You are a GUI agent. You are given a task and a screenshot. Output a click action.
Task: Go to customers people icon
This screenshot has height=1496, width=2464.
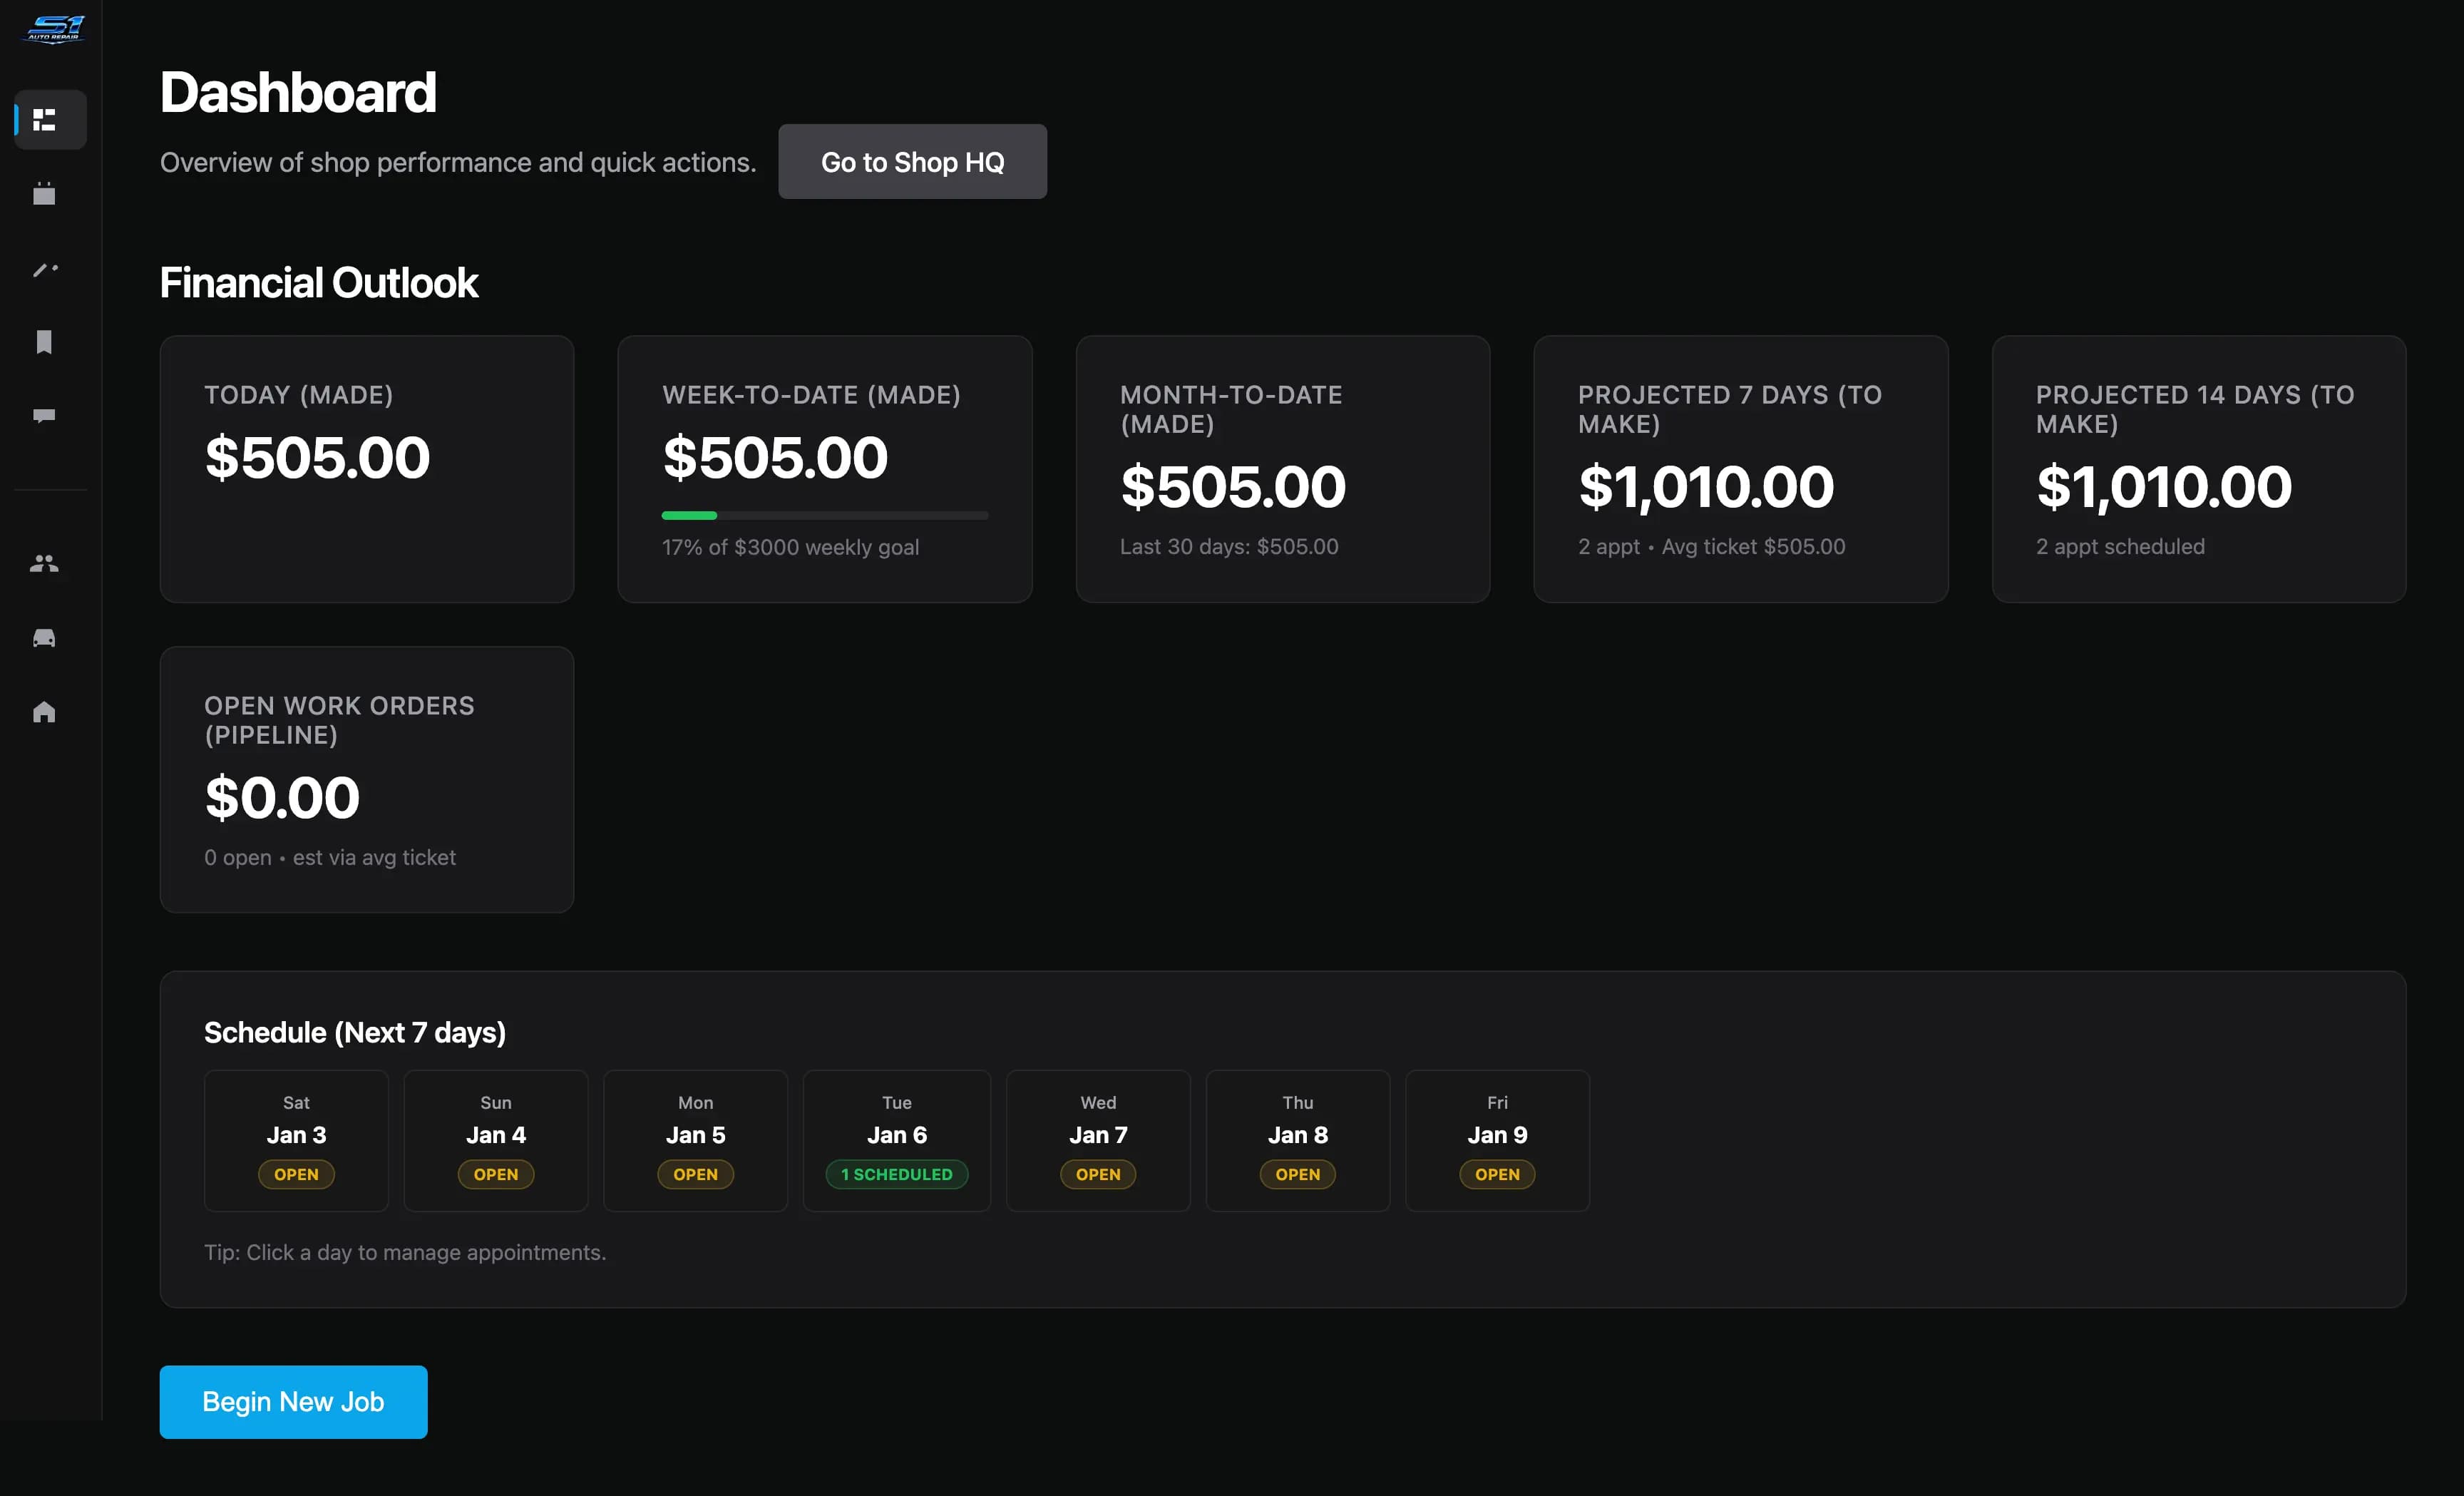pos(45,564)
